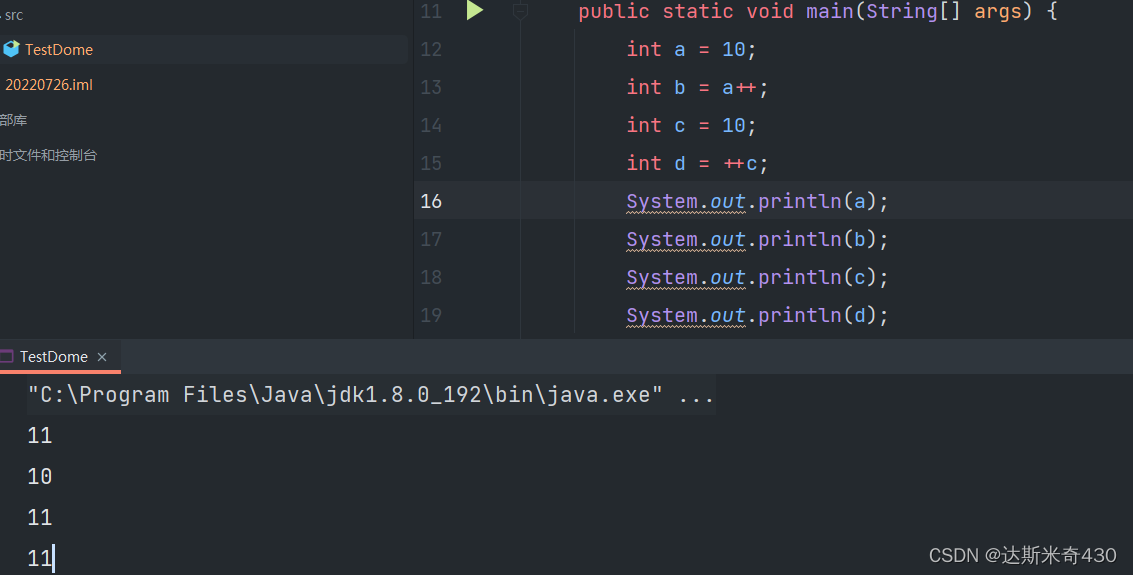Click line number 19 in gutter
This screenshot has width=1133, height=575.
tap(431, 315)
